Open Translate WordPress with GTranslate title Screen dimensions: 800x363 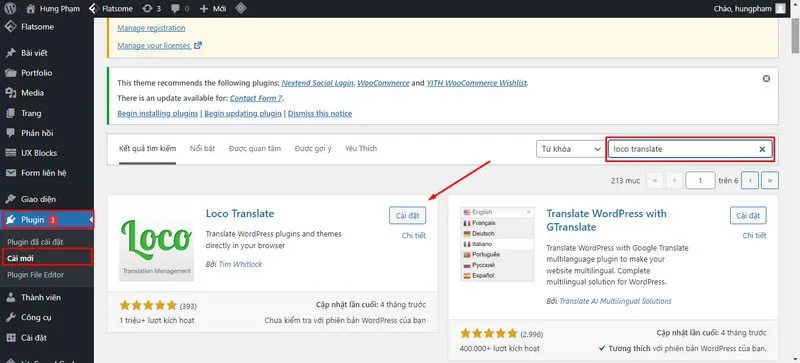[606, 220]
